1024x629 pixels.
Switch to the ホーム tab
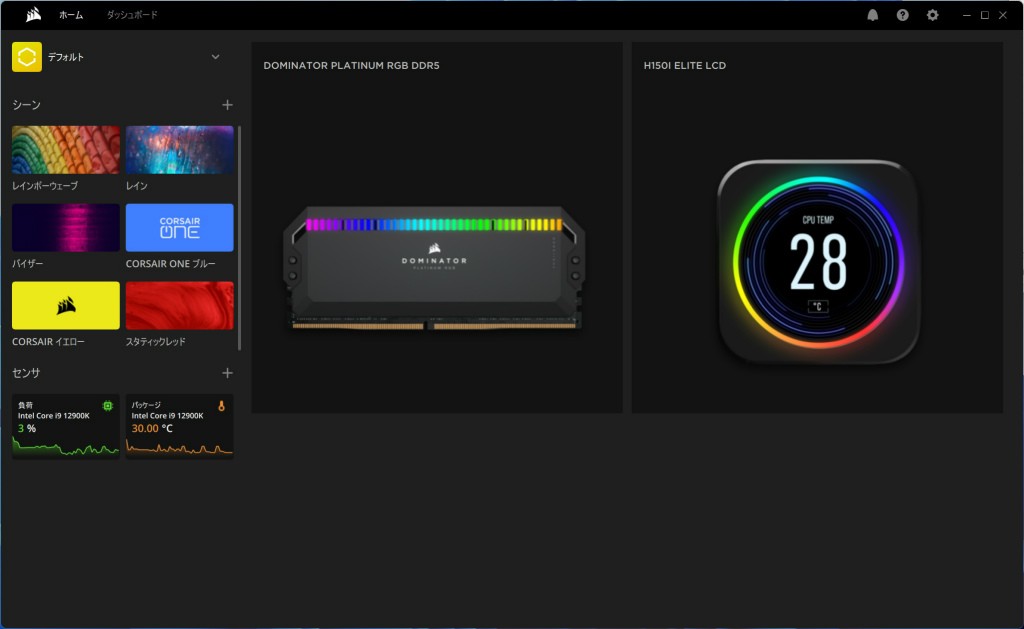(70, 15)
